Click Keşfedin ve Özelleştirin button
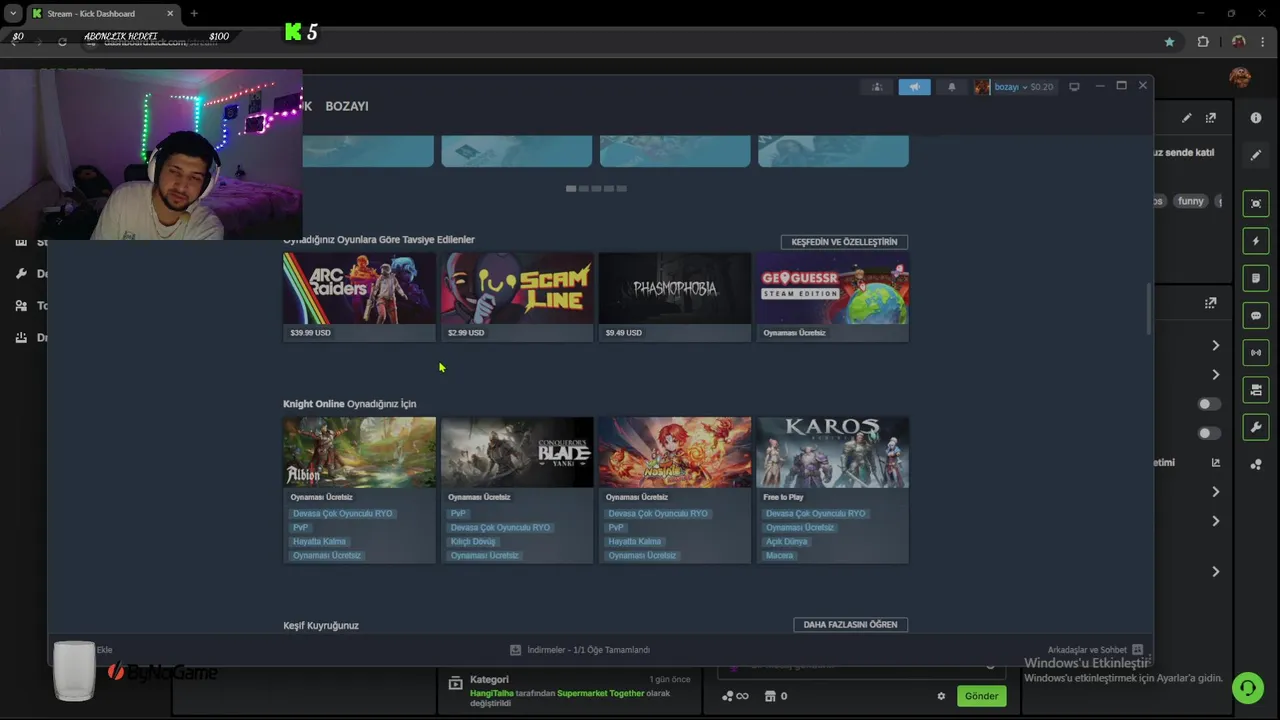The width and height of the screenshot is (1280, 720). [844, 242]
